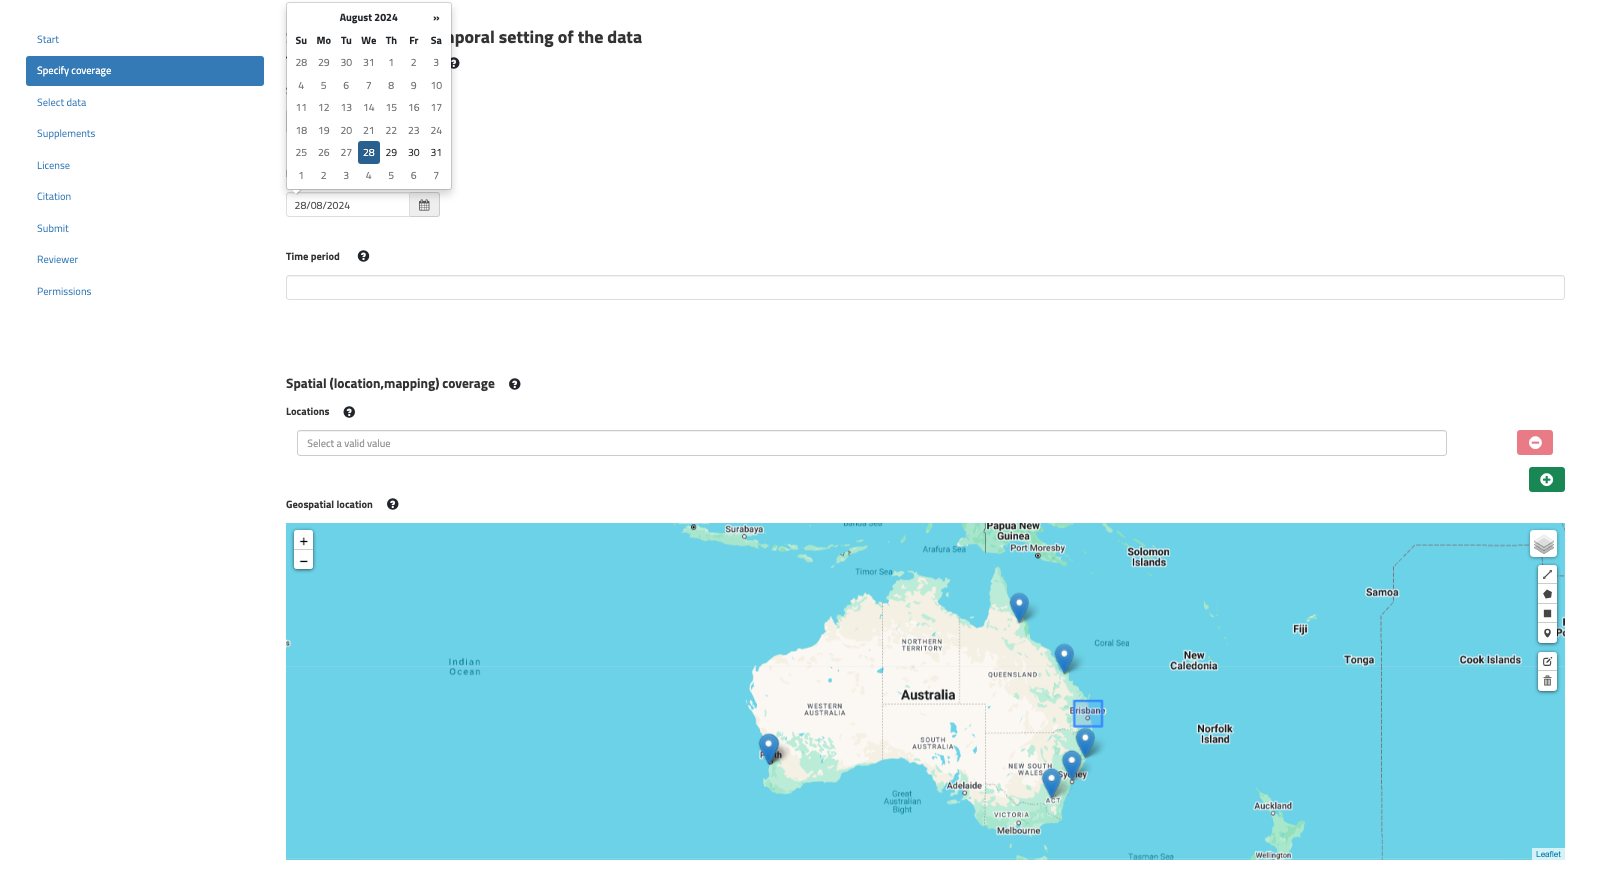Click the calendar icon beside the date

tap(424, 205)
